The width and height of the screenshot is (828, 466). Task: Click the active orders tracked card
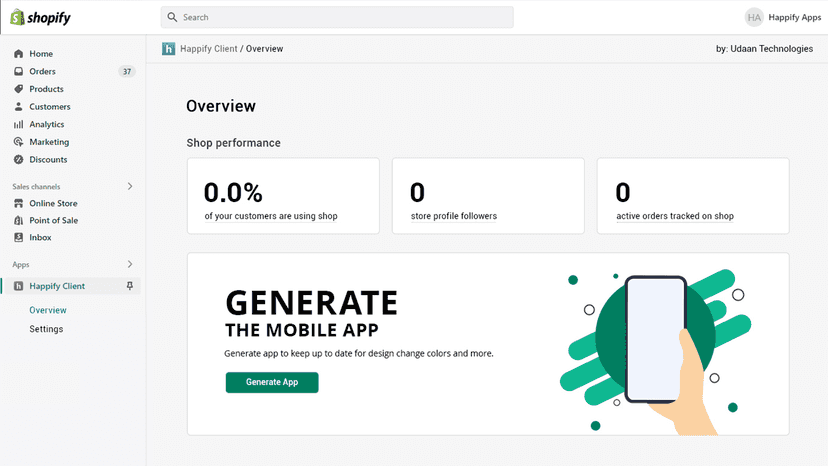[693, 196]
